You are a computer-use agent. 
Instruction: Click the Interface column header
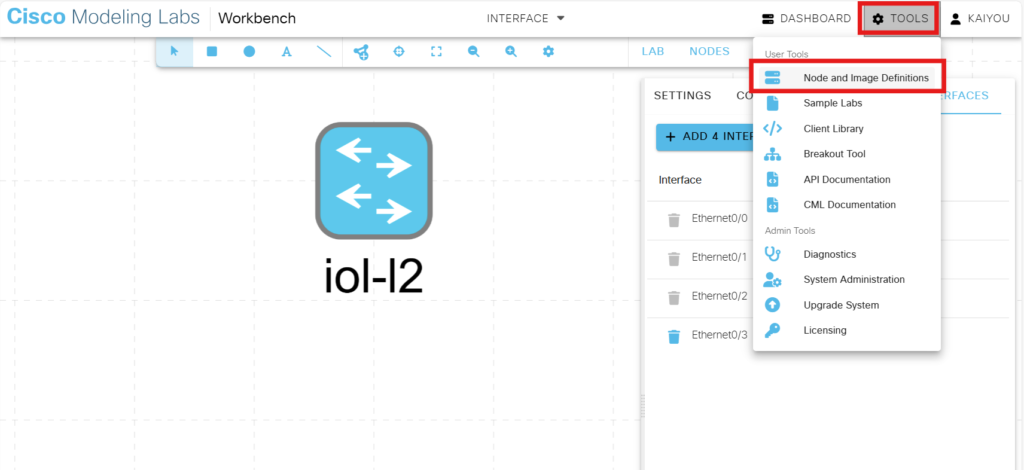[680, 180]
